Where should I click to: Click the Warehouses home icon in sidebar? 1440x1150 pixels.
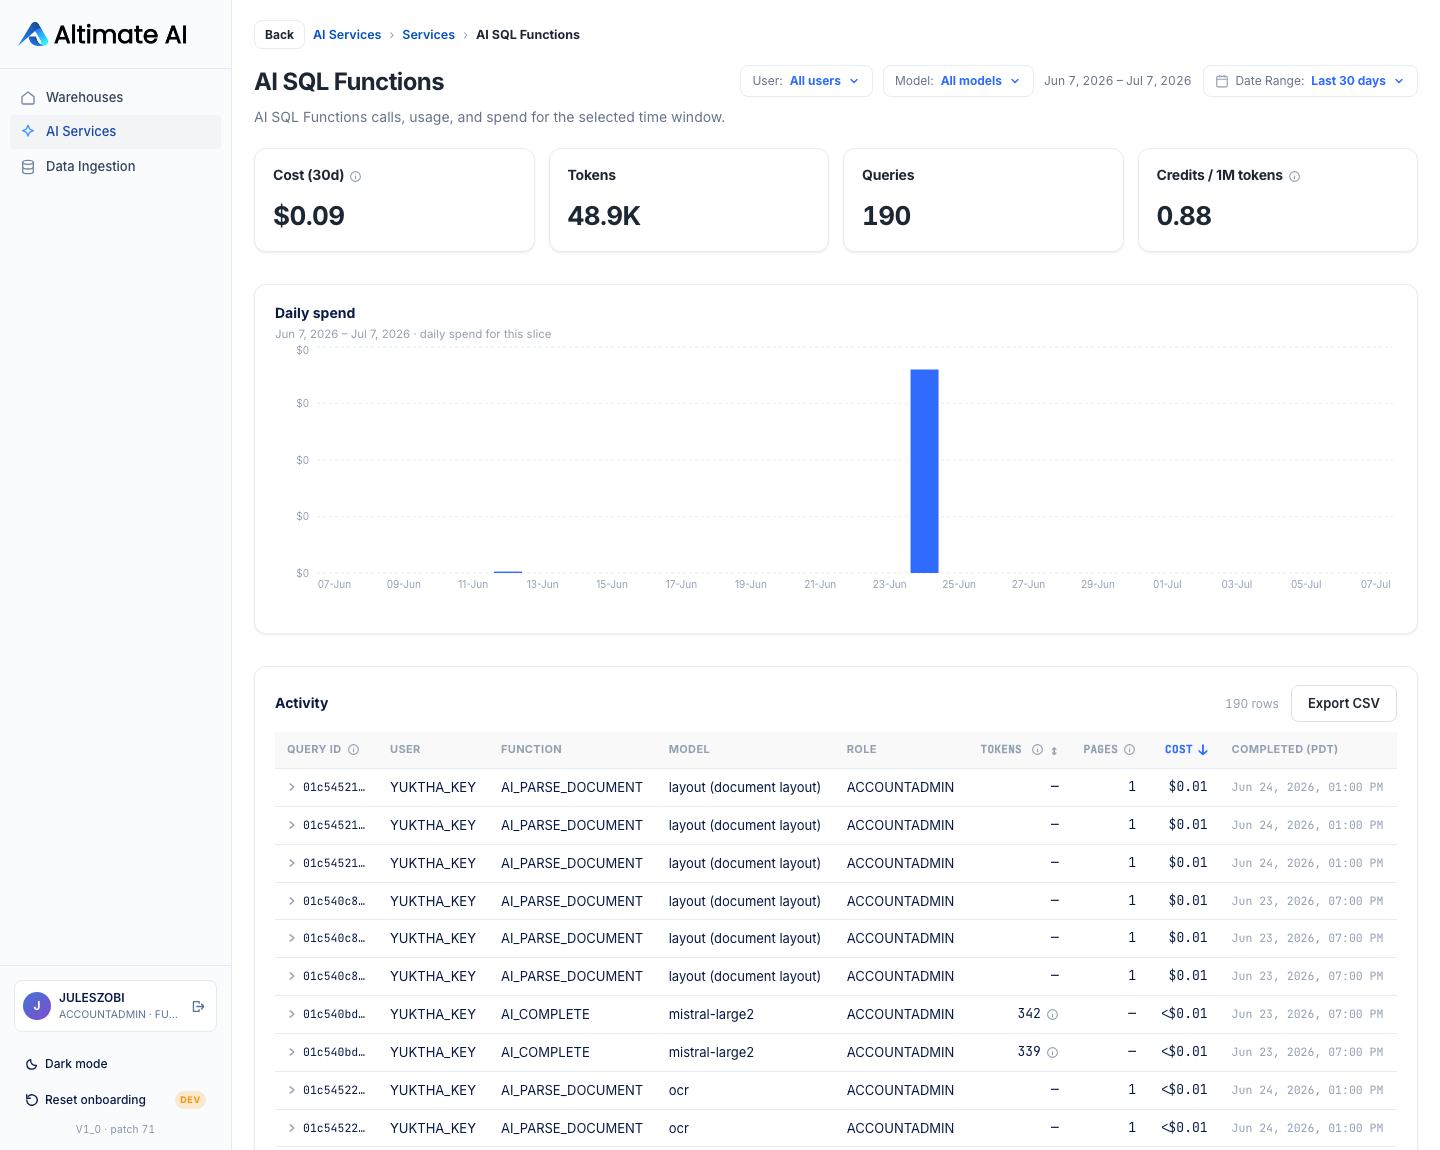28,98
